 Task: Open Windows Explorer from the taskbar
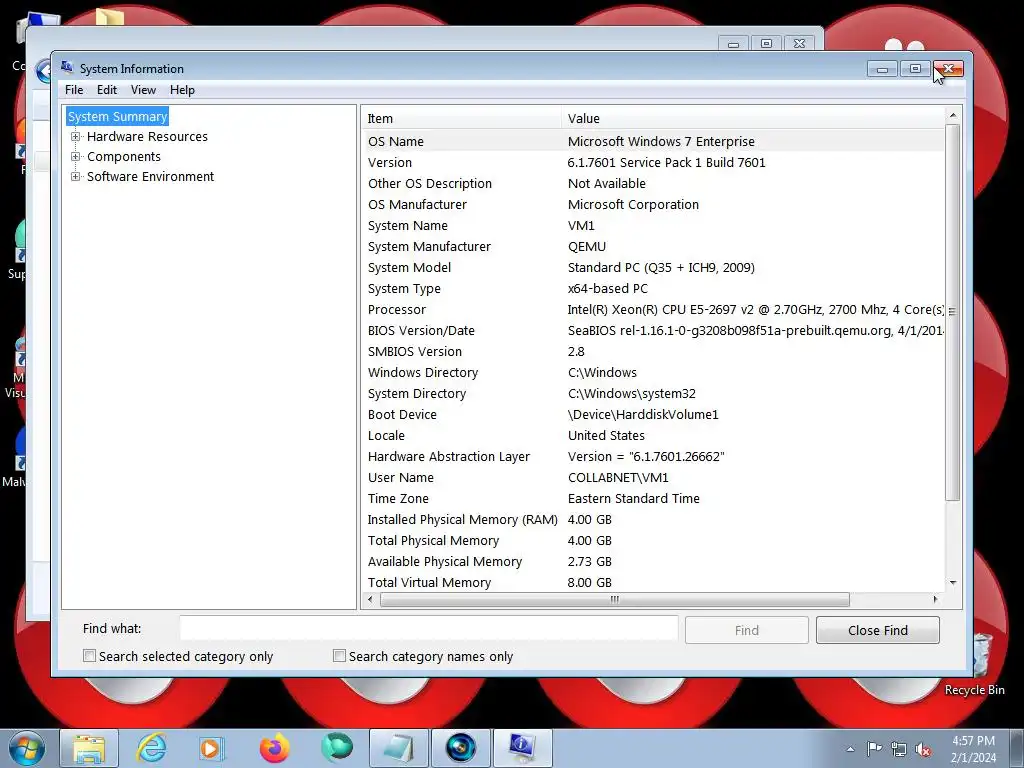tap(89, 748)
